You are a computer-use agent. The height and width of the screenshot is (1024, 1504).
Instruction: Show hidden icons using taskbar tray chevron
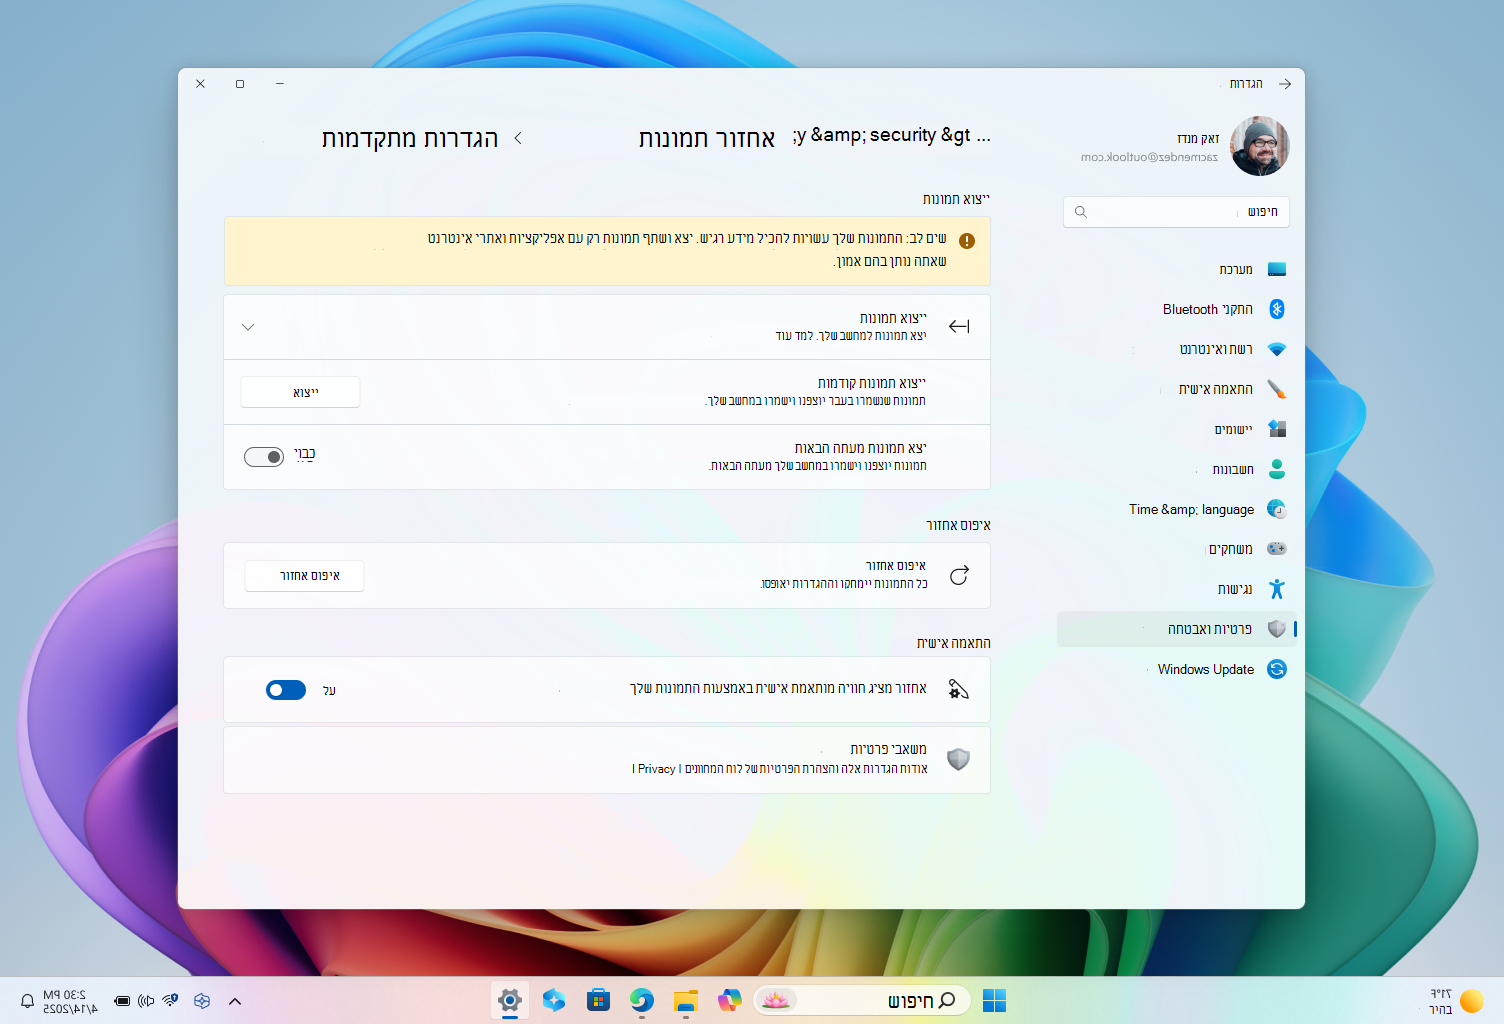click(235, 1001)
